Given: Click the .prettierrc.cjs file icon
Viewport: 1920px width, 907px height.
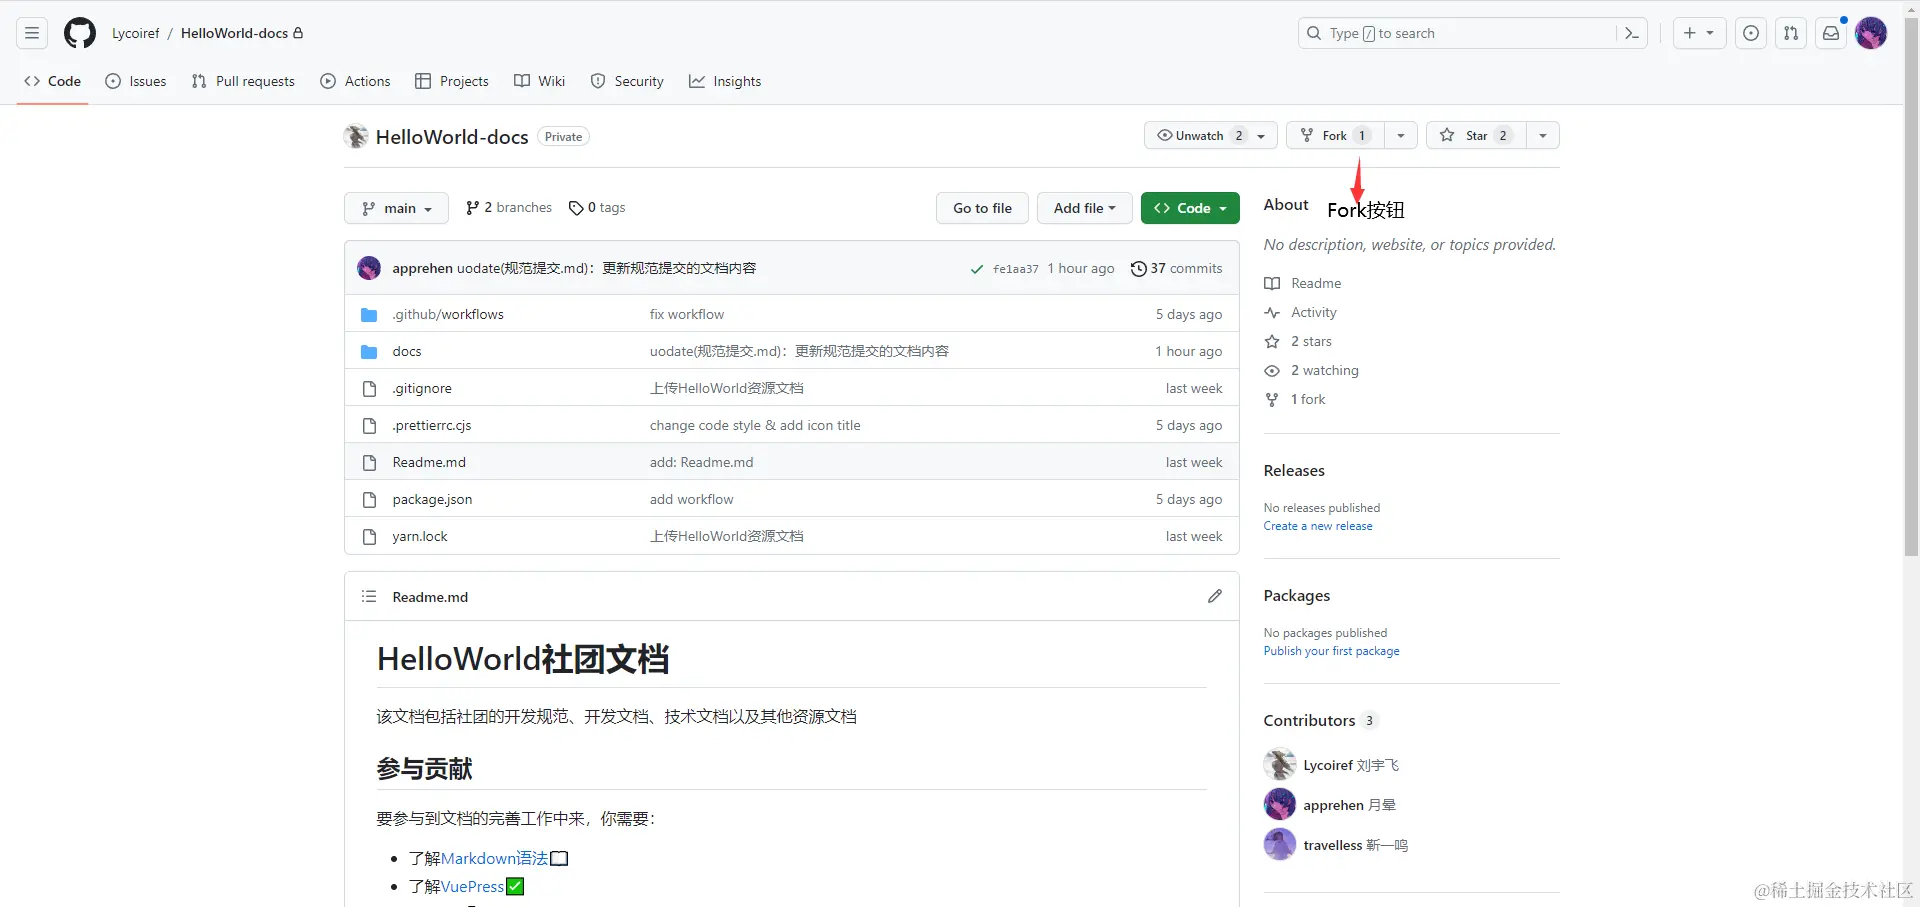Looking at the screenshot, I should [369, 425].
